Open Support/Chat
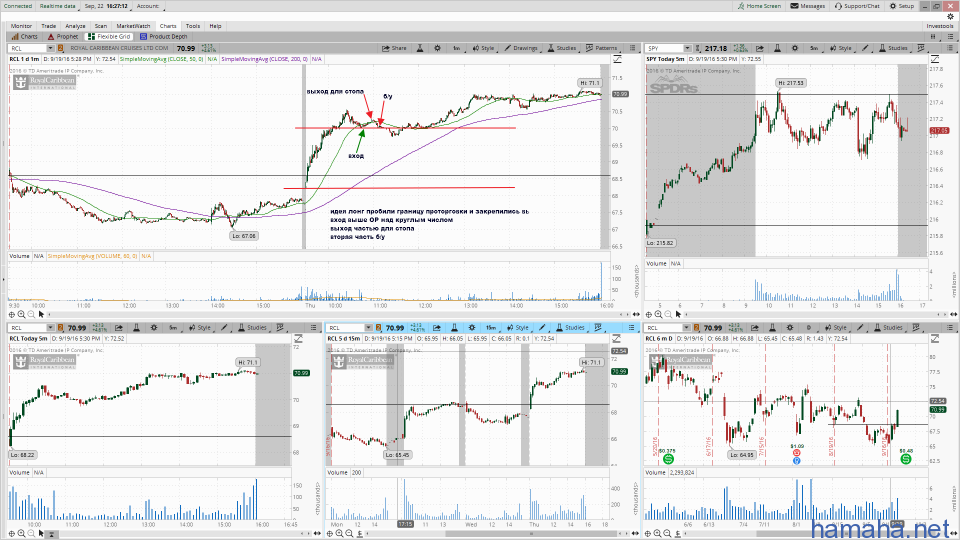960x540 pixels. pos(857,6)
